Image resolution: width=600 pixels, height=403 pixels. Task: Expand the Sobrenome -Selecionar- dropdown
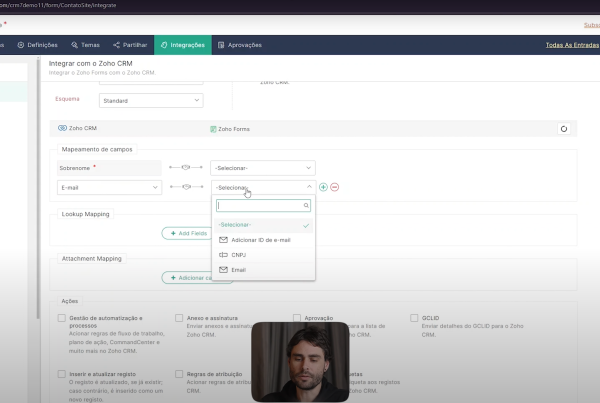(262, 168)
